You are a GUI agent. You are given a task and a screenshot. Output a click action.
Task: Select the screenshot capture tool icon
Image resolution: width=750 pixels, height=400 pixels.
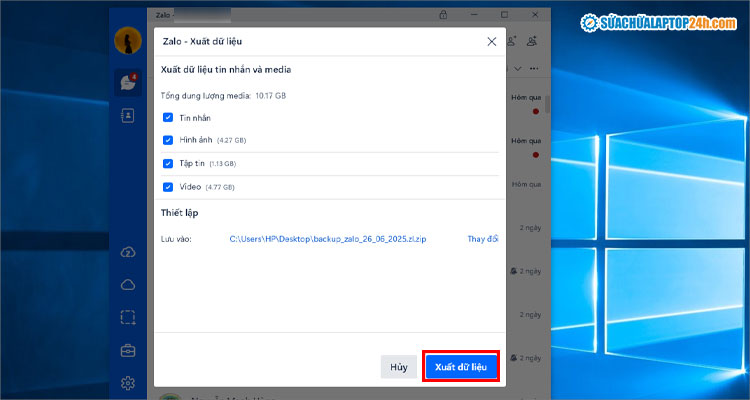pyautogui.click(x=127, y=317)
